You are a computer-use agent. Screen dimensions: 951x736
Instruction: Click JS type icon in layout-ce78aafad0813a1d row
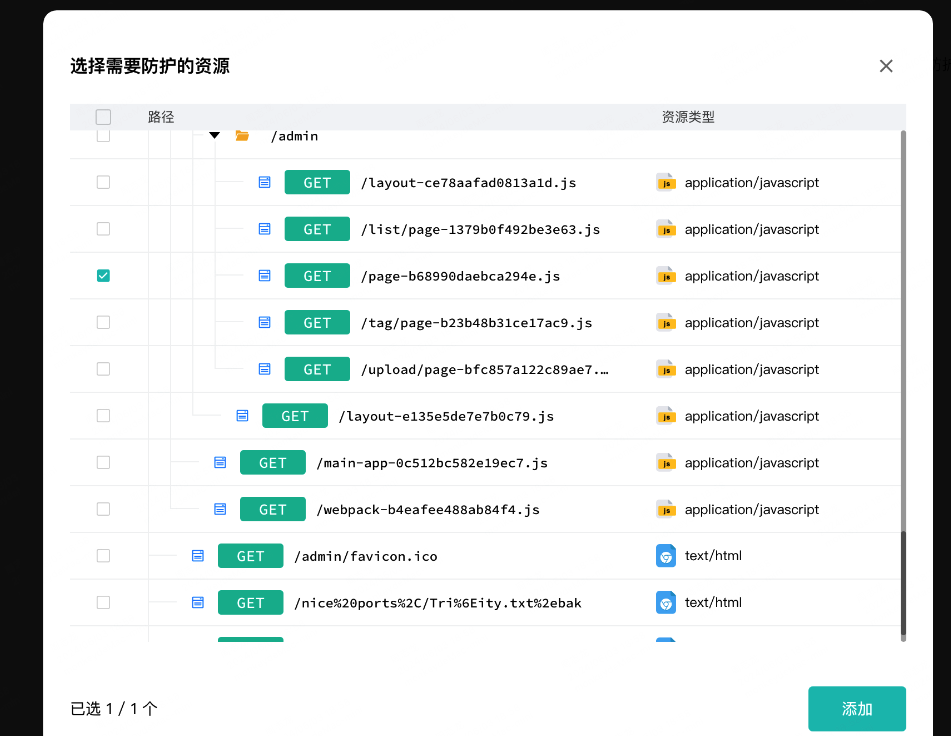[666, 182]
